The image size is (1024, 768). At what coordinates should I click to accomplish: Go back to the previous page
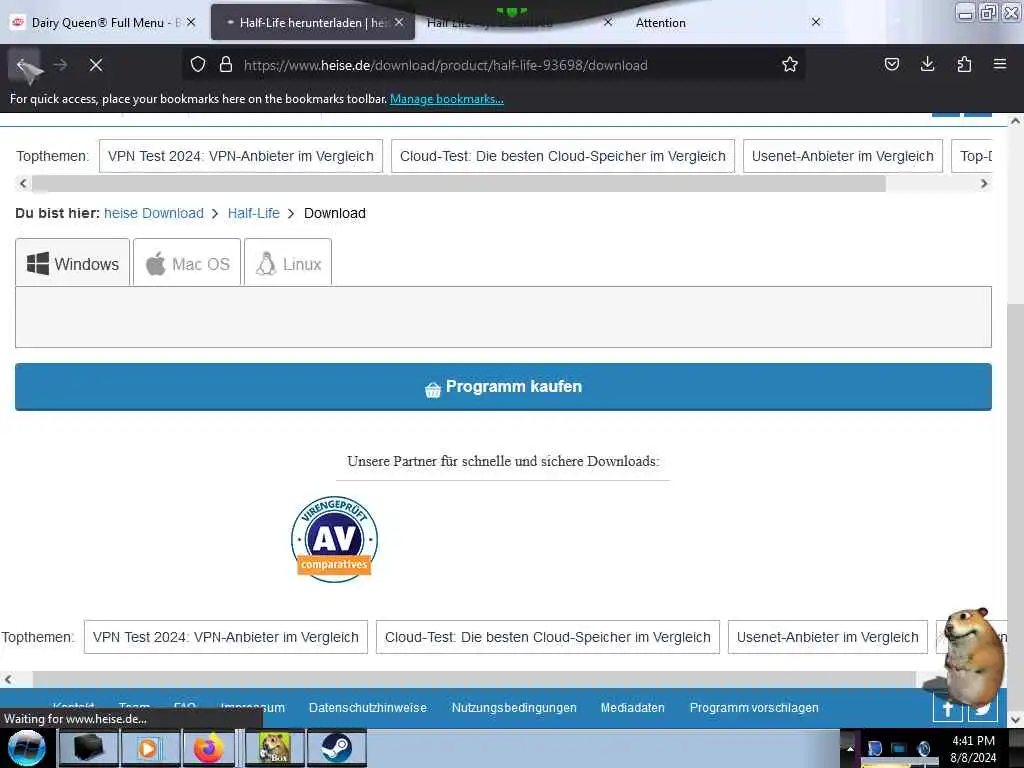pyautogui.click(x=24, y=65)
